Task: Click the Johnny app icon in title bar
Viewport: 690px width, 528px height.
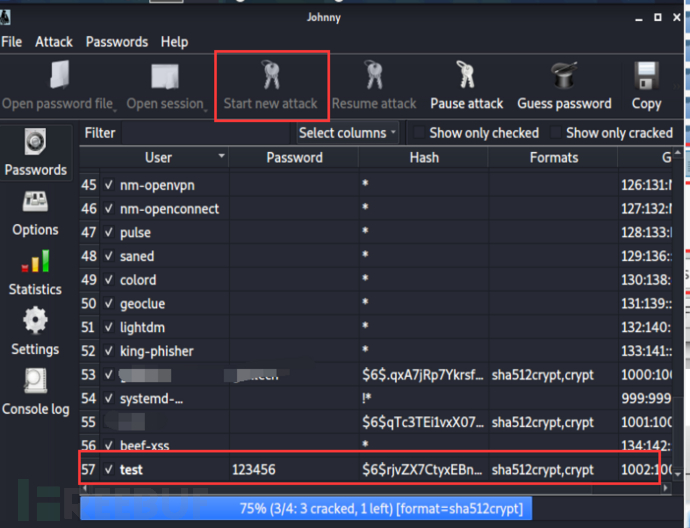Action: (5, 18)
